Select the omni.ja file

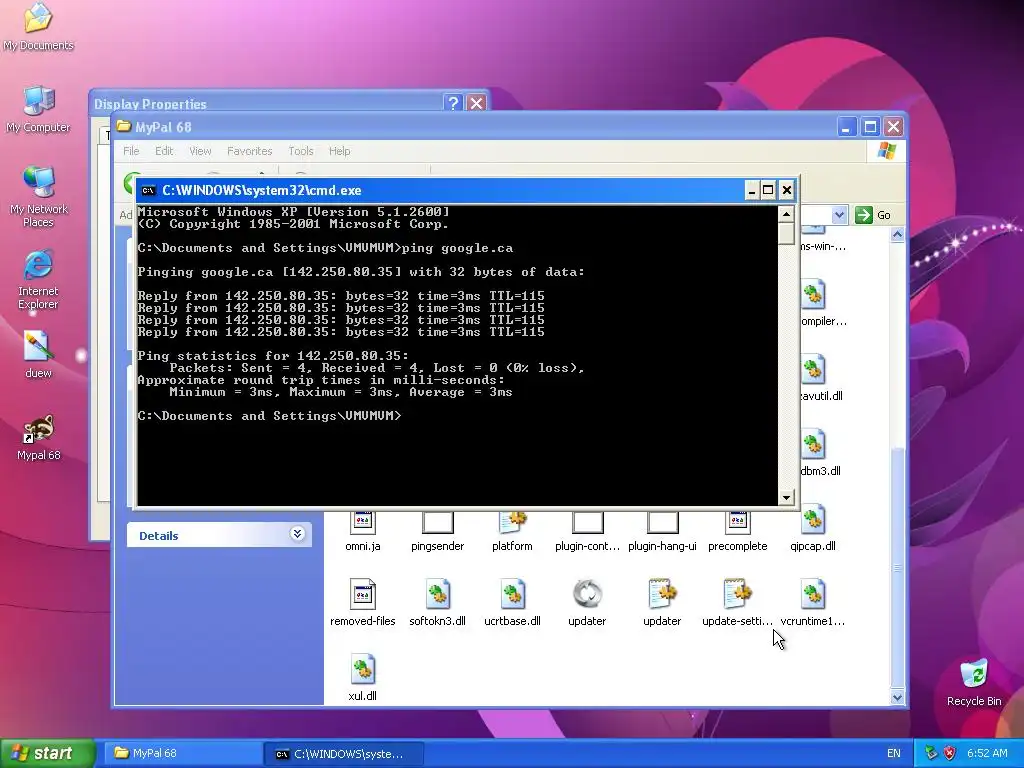click(362, 532)
